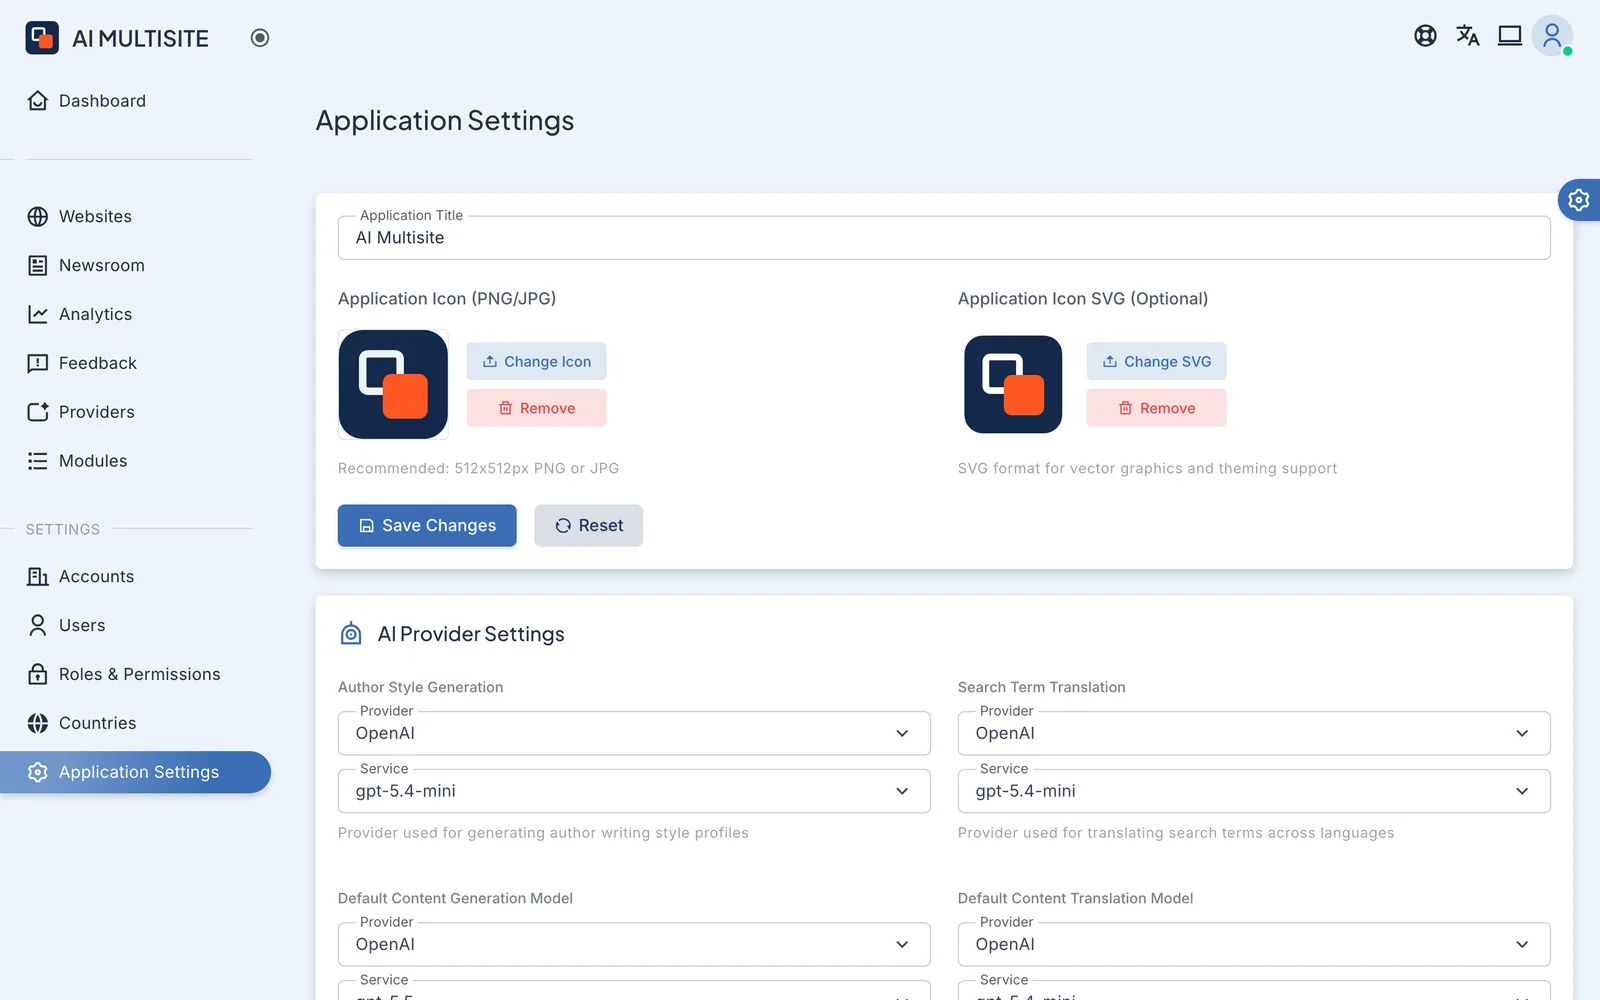Viewport: 1600px width, 1000px height.
Task: Open the user profile avatar
Action: coord(1552,36)
